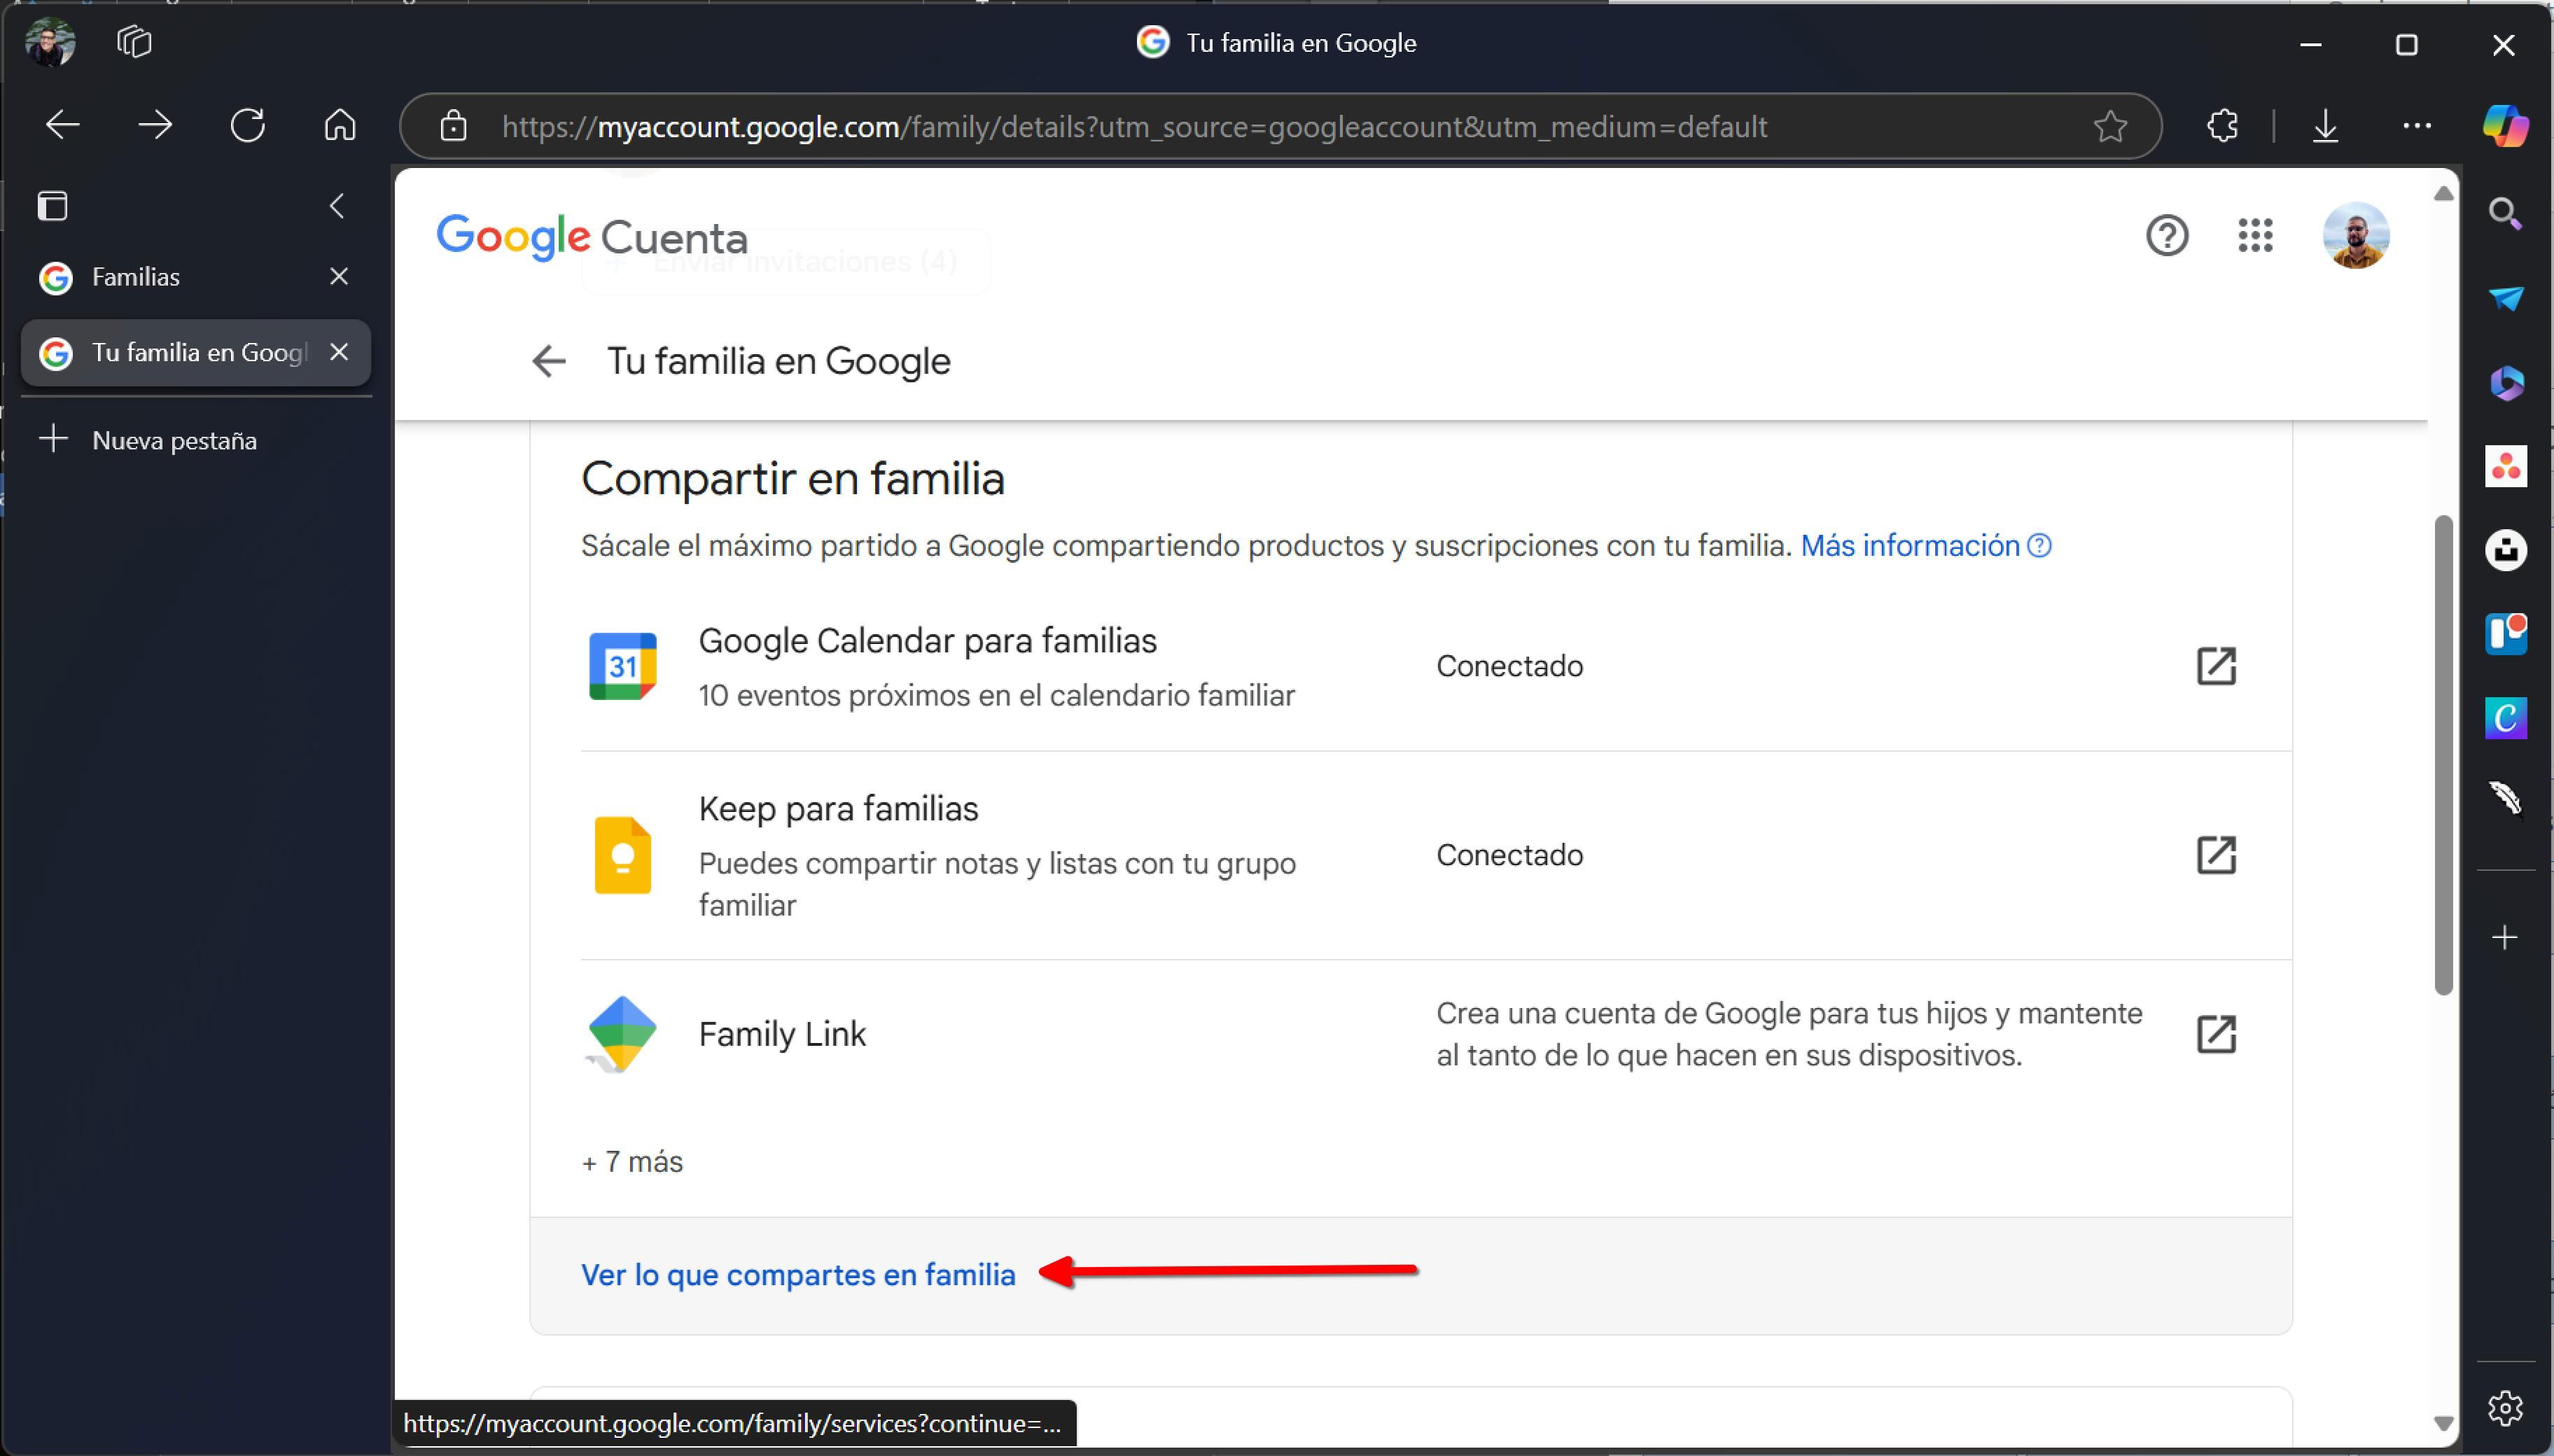
Task: Click the Family Link logo icon
Action: coord(622,1034)
